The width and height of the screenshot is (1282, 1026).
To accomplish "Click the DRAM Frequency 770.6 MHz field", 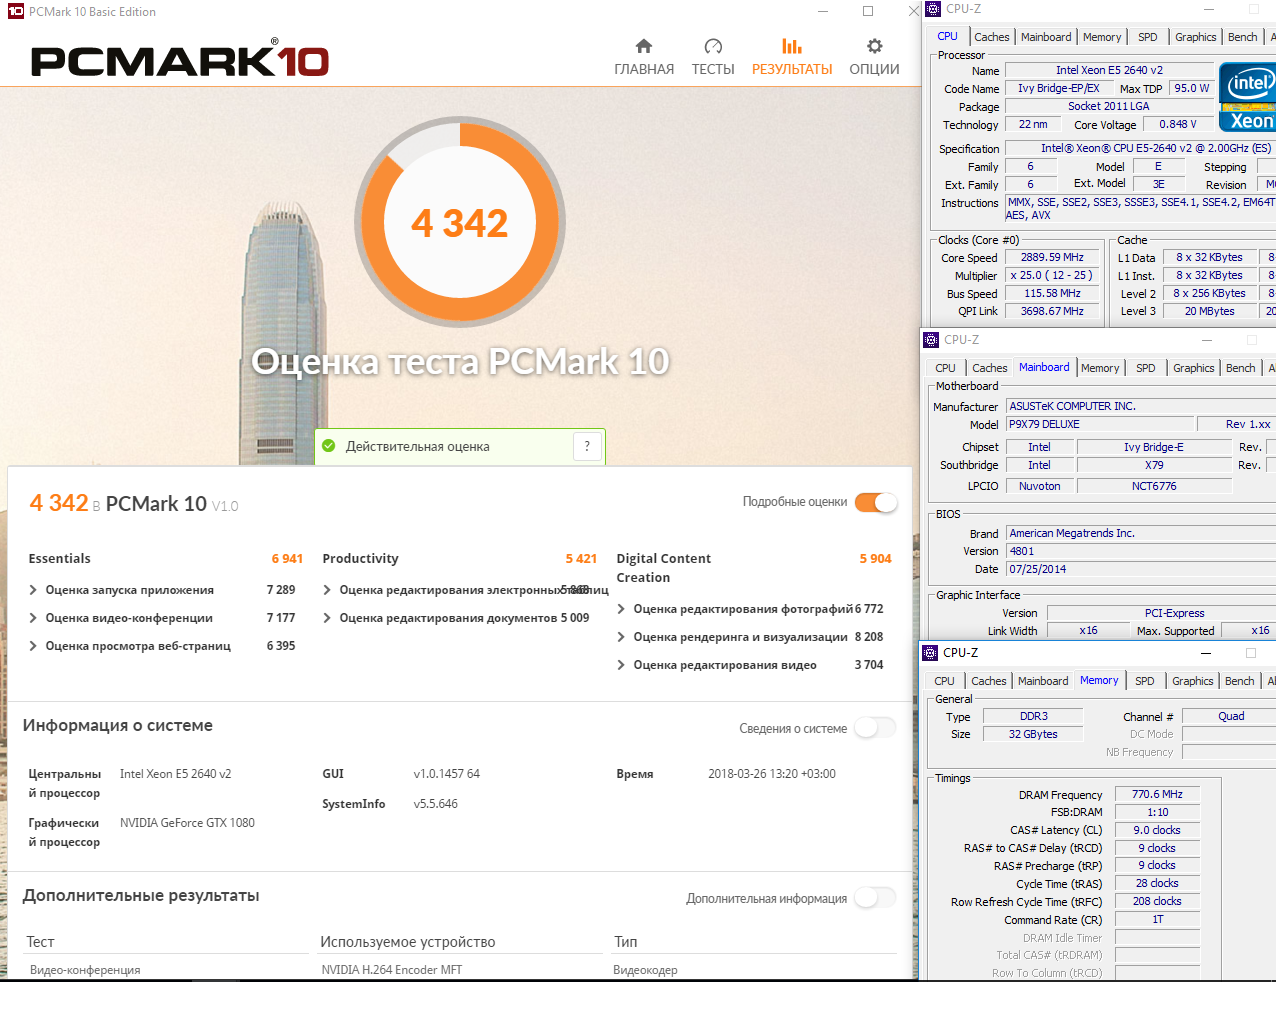I will click(1157, 794).
